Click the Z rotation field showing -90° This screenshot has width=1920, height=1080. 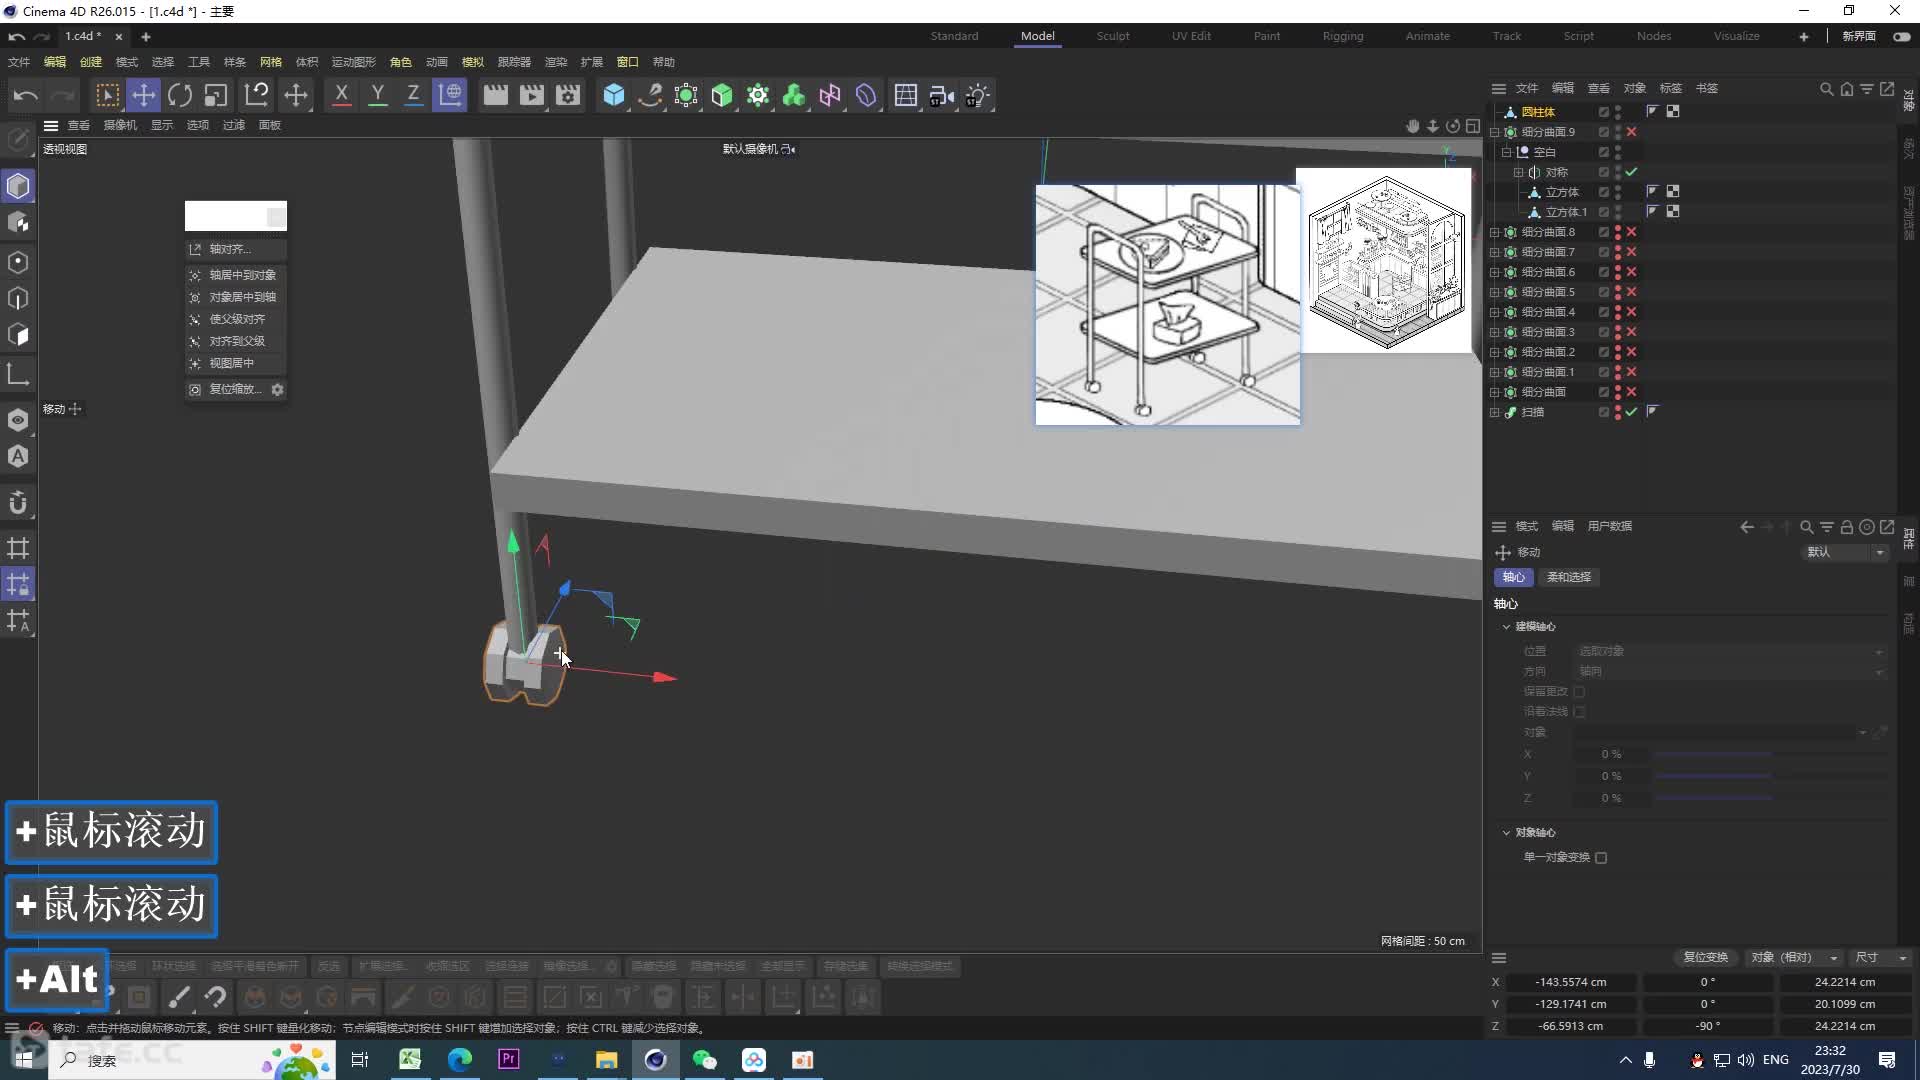(1707, 1027)
